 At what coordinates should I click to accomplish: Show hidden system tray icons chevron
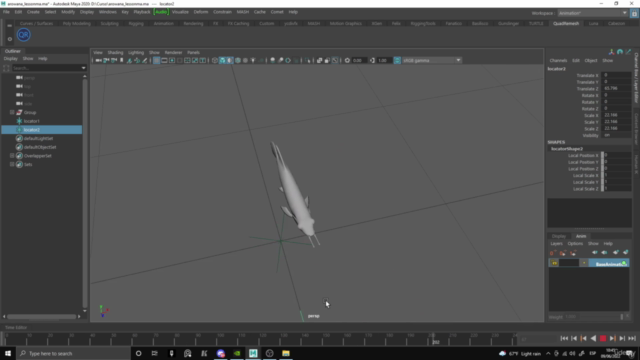(x=548, y=353)
